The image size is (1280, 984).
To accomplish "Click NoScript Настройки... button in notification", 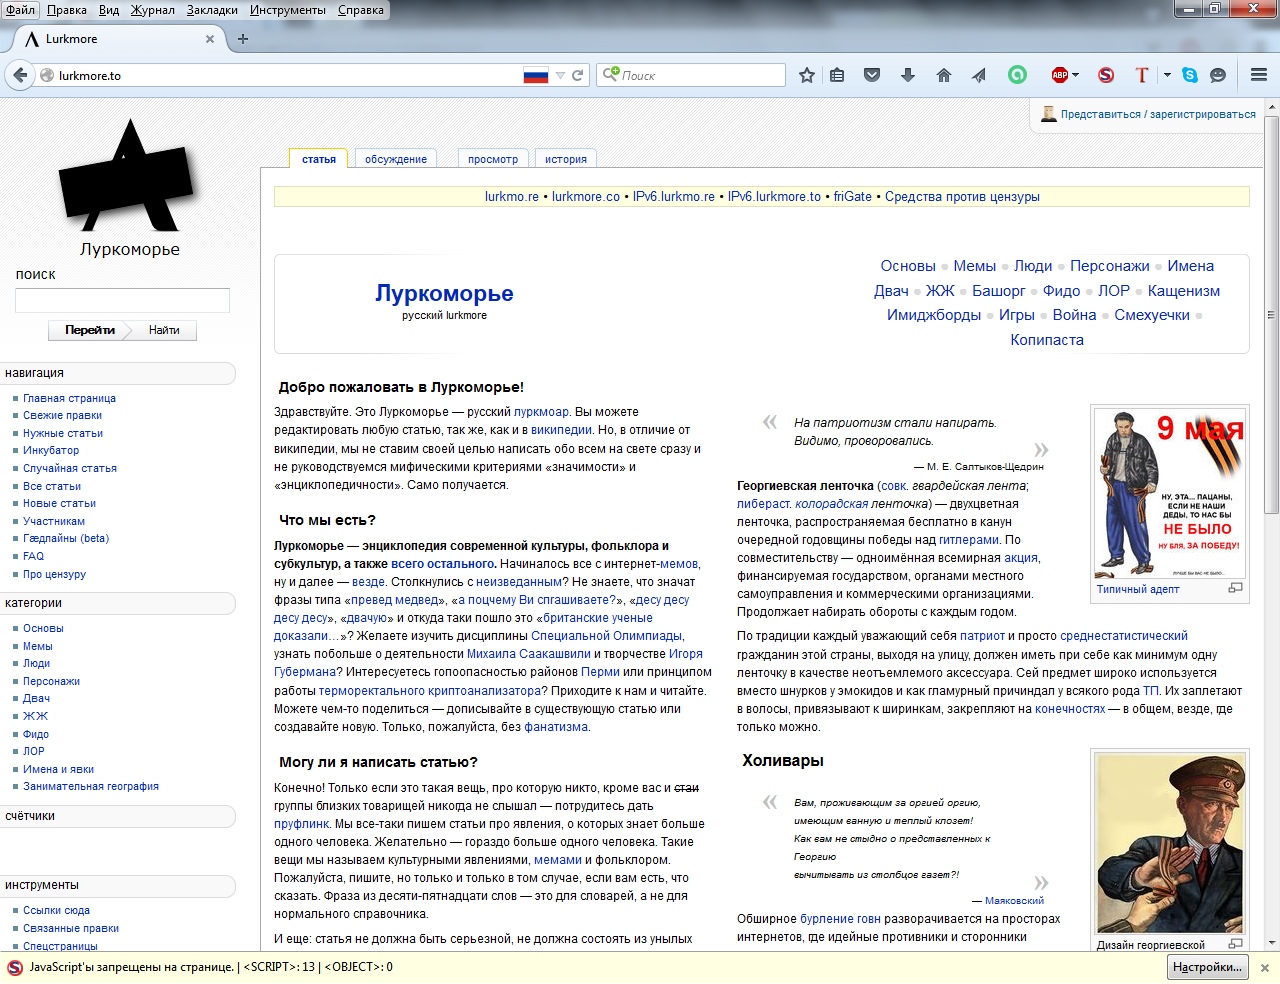I will click(x=1207, y=967).
